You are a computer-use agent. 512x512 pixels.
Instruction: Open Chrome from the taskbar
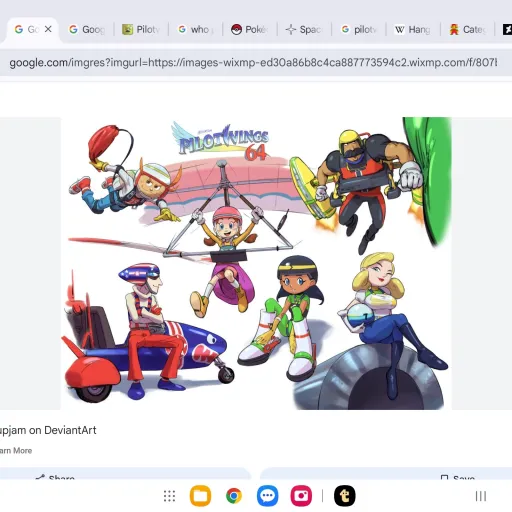click(234, 496)
